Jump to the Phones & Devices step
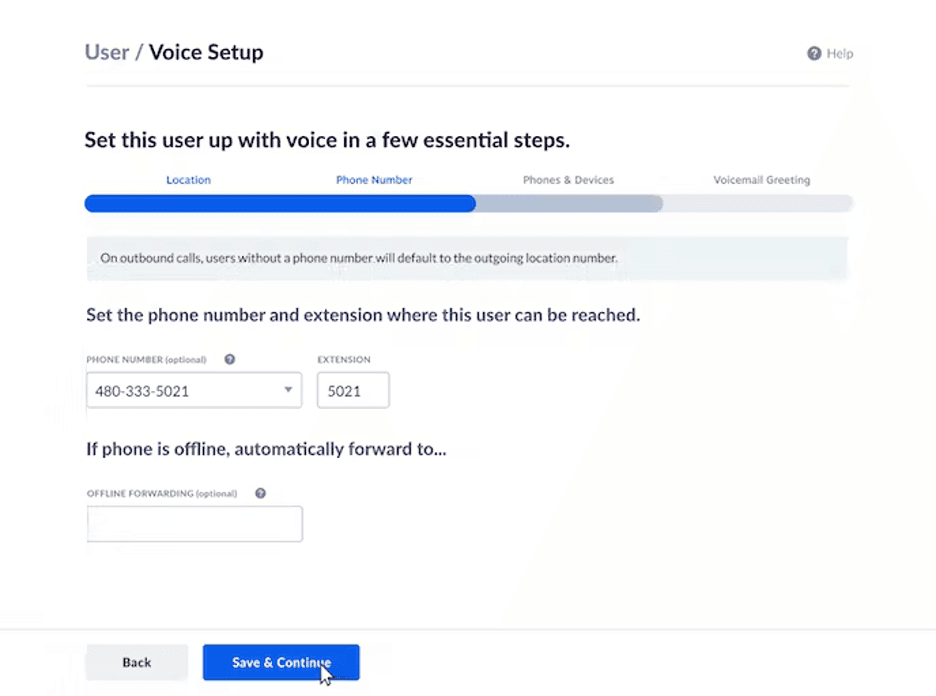The height and width of the screenshot is (696, 936). (568, 180)
